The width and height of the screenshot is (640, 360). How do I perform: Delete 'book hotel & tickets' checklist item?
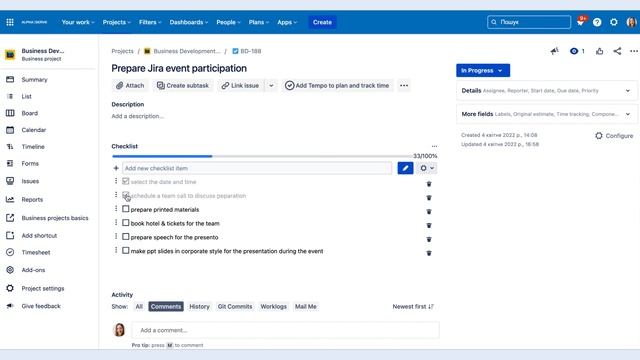[429, 225]
